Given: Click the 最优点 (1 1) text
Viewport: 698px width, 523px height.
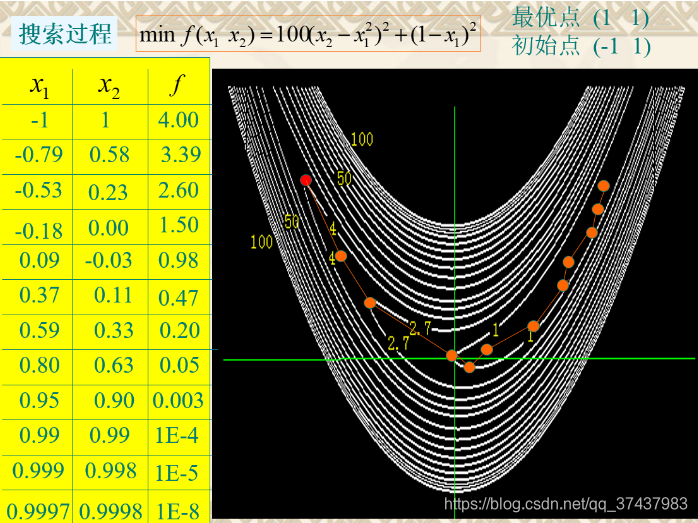Looking at the screenshot, I should 580,17.
